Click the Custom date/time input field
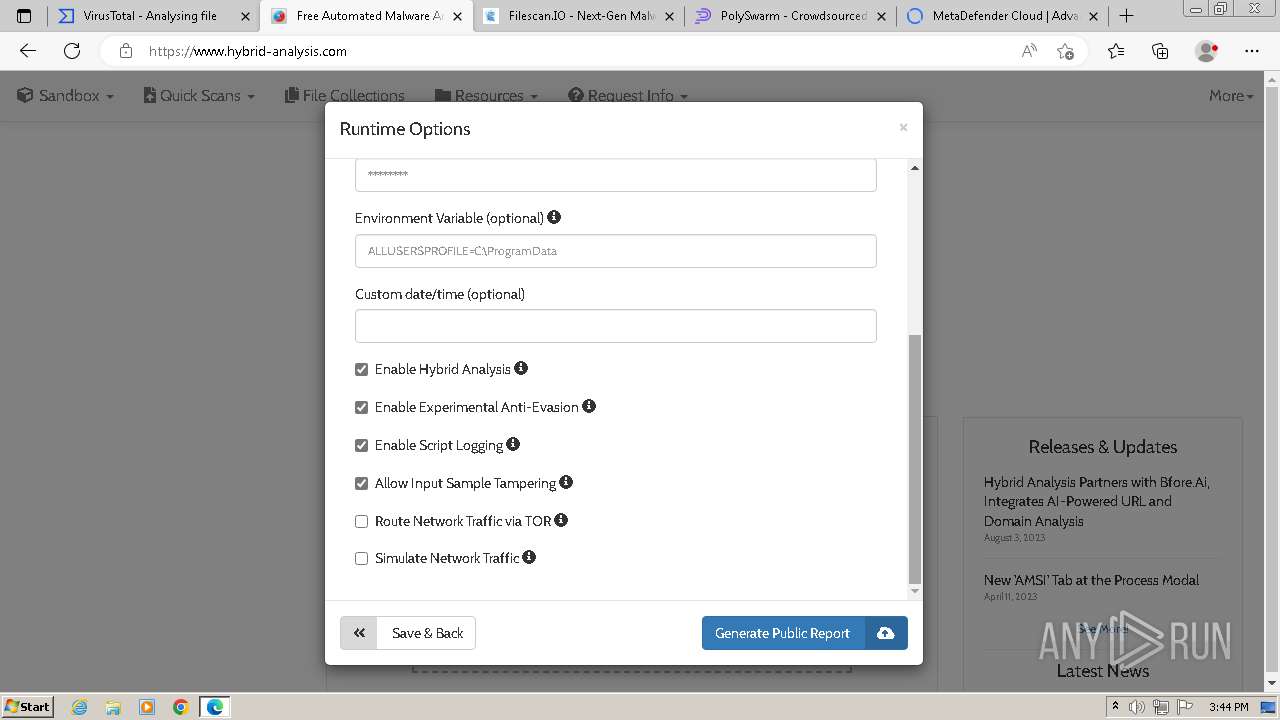 pyautogui.click(x=615, y=326)
